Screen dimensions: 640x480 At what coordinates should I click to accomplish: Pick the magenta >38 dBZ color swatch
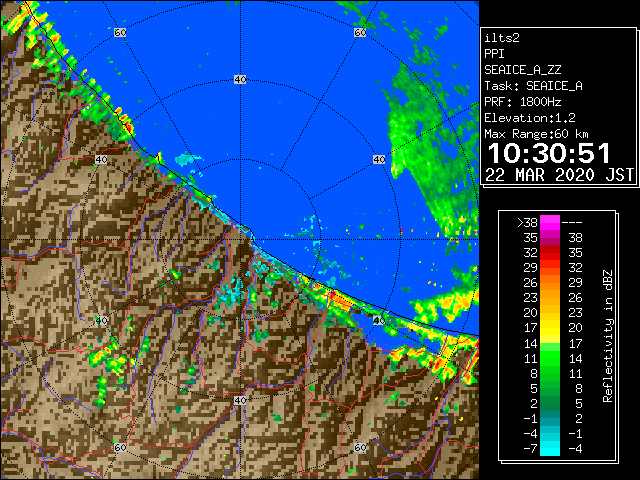(x=550, y=222)
